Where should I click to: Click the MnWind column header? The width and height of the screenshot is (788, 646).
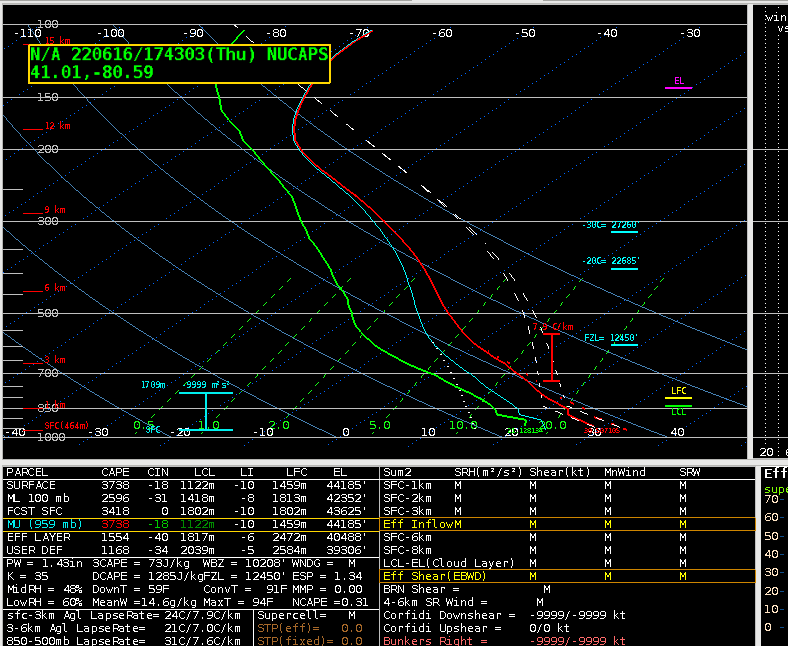point(625,473)
